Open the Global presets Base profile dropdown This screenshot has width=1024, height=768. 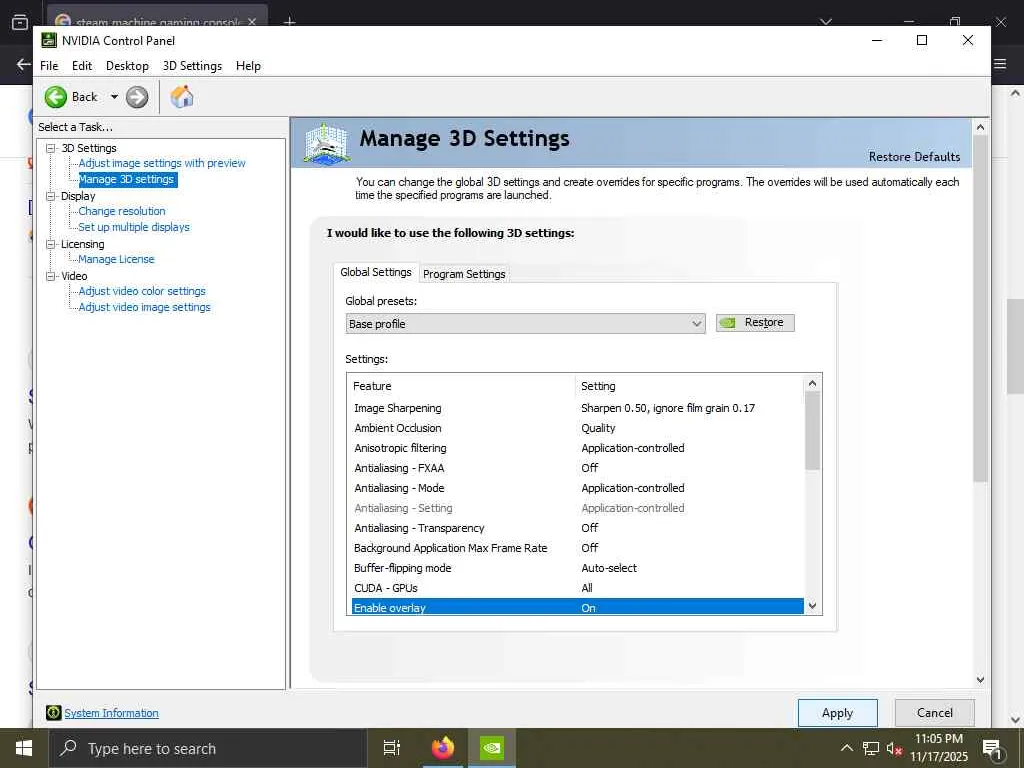525,324
